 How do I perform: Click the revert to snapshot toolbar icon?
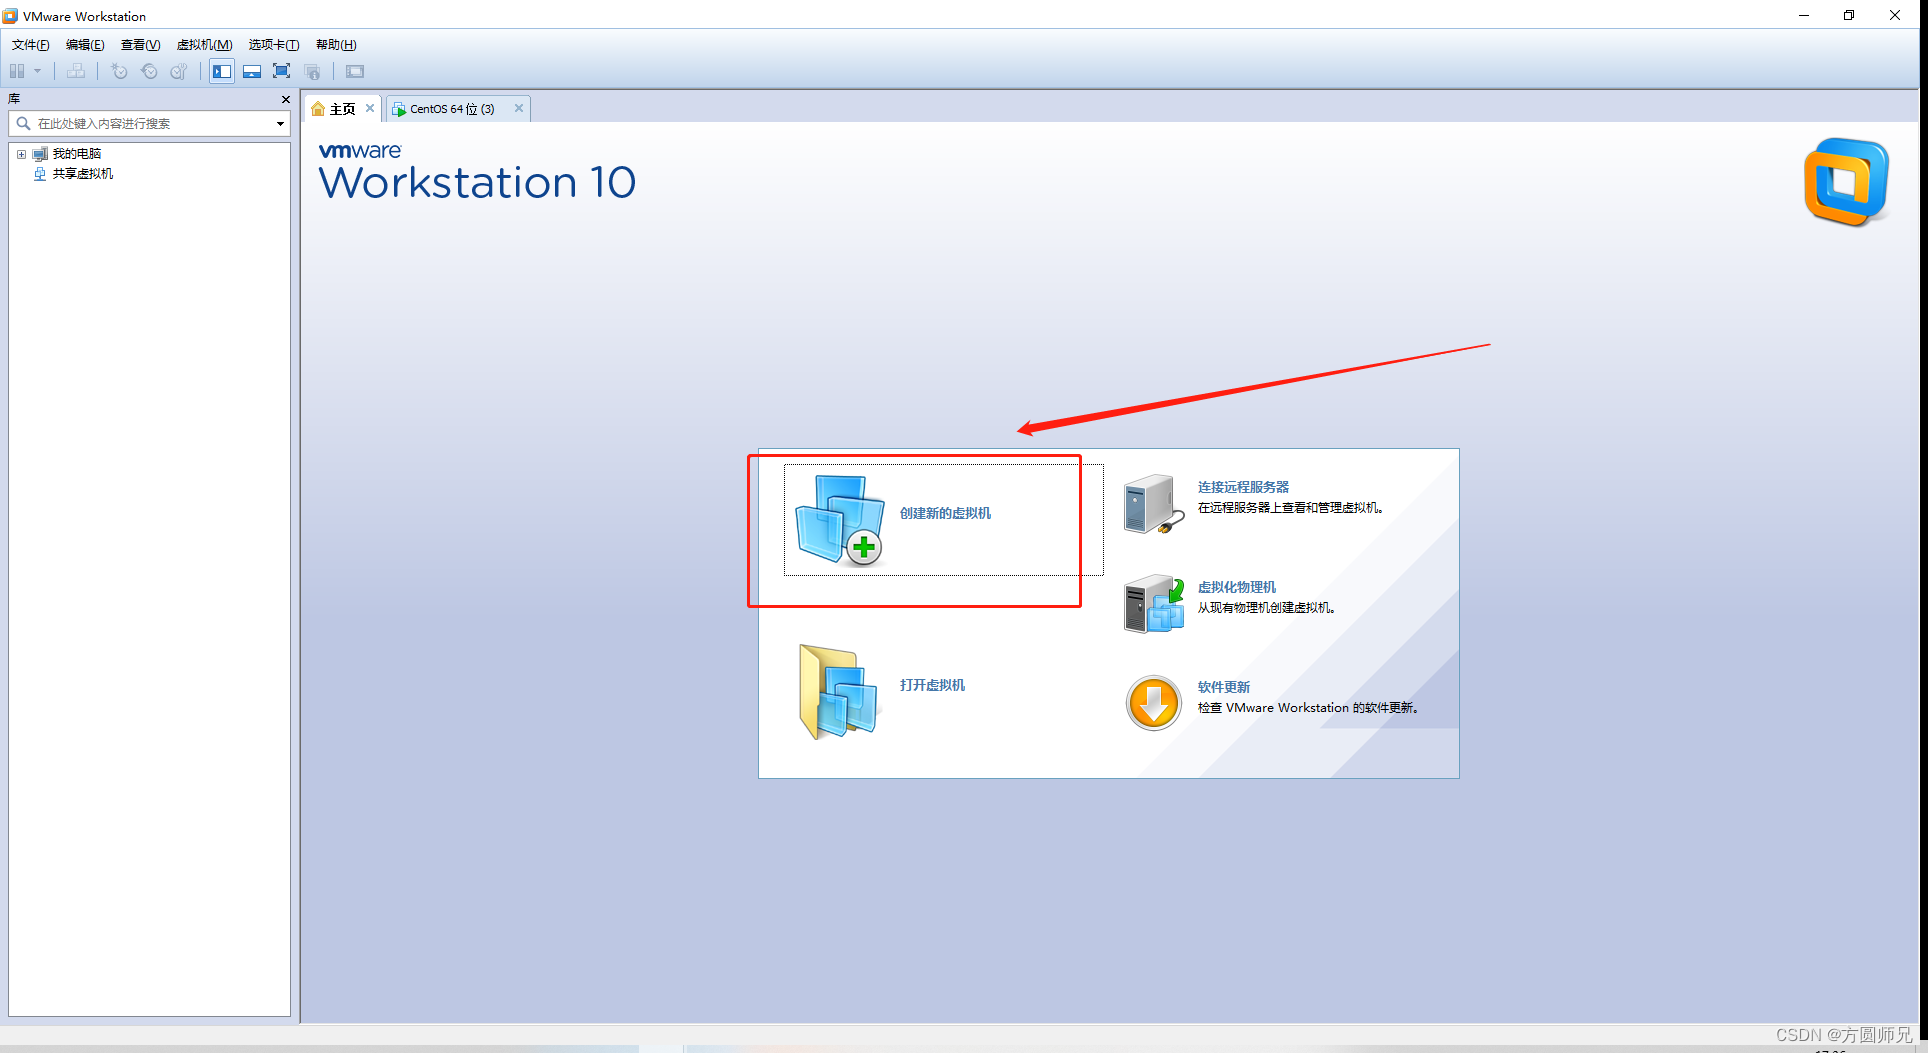[149, 71]
